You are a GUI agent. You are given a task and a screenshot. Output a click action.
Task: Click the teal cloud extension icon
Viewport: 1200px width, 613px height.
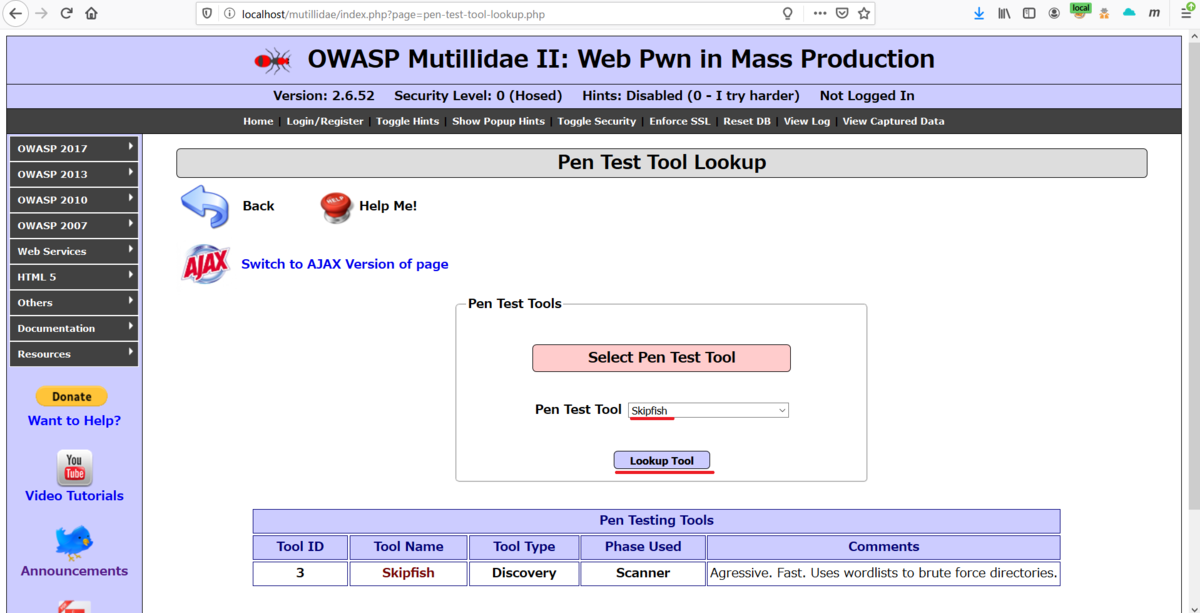(x=1130, y=13)
